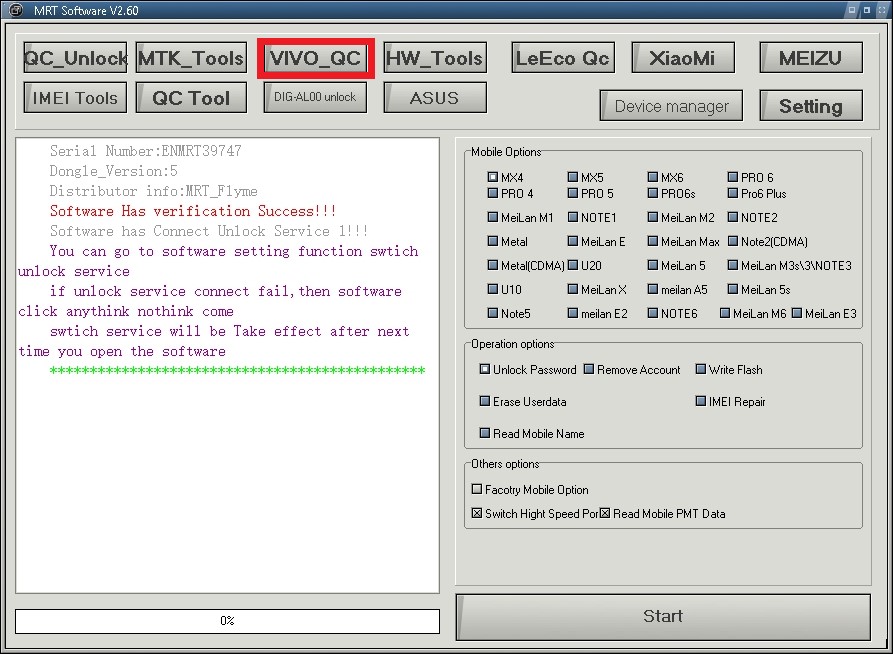Viewport: 893px width, 654px height.
Task: Enable Read Mobile Name operation
Action: pos(485,433)
